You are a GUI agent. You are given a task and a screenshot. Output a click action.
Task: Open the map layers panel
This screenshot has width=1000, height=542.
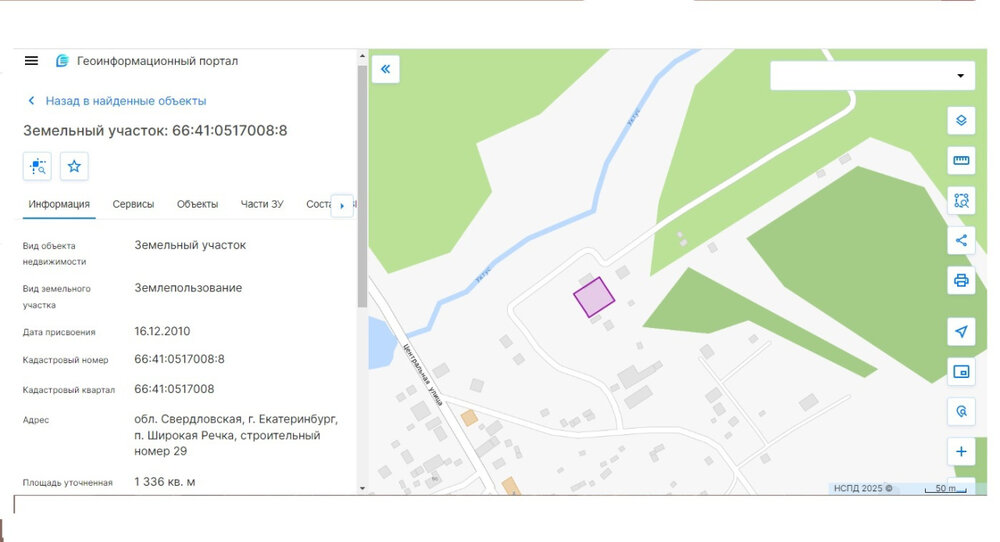pyautogui.click(x=961, y=120)
